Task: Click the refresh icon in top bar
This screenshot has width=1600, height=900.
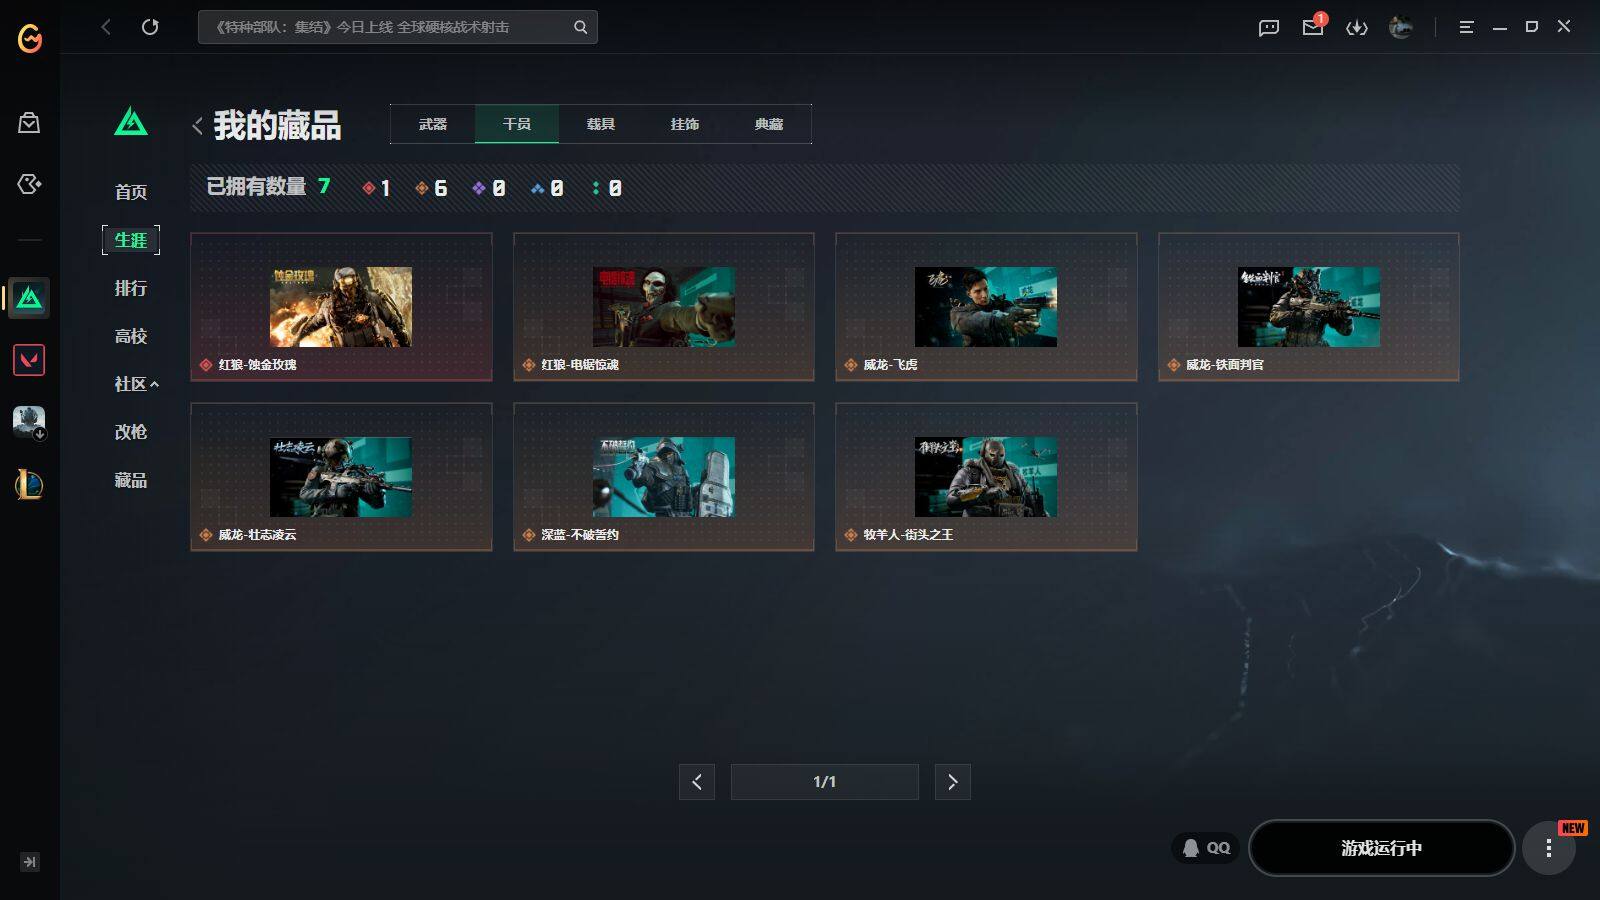Action: [x=150, y=27]
